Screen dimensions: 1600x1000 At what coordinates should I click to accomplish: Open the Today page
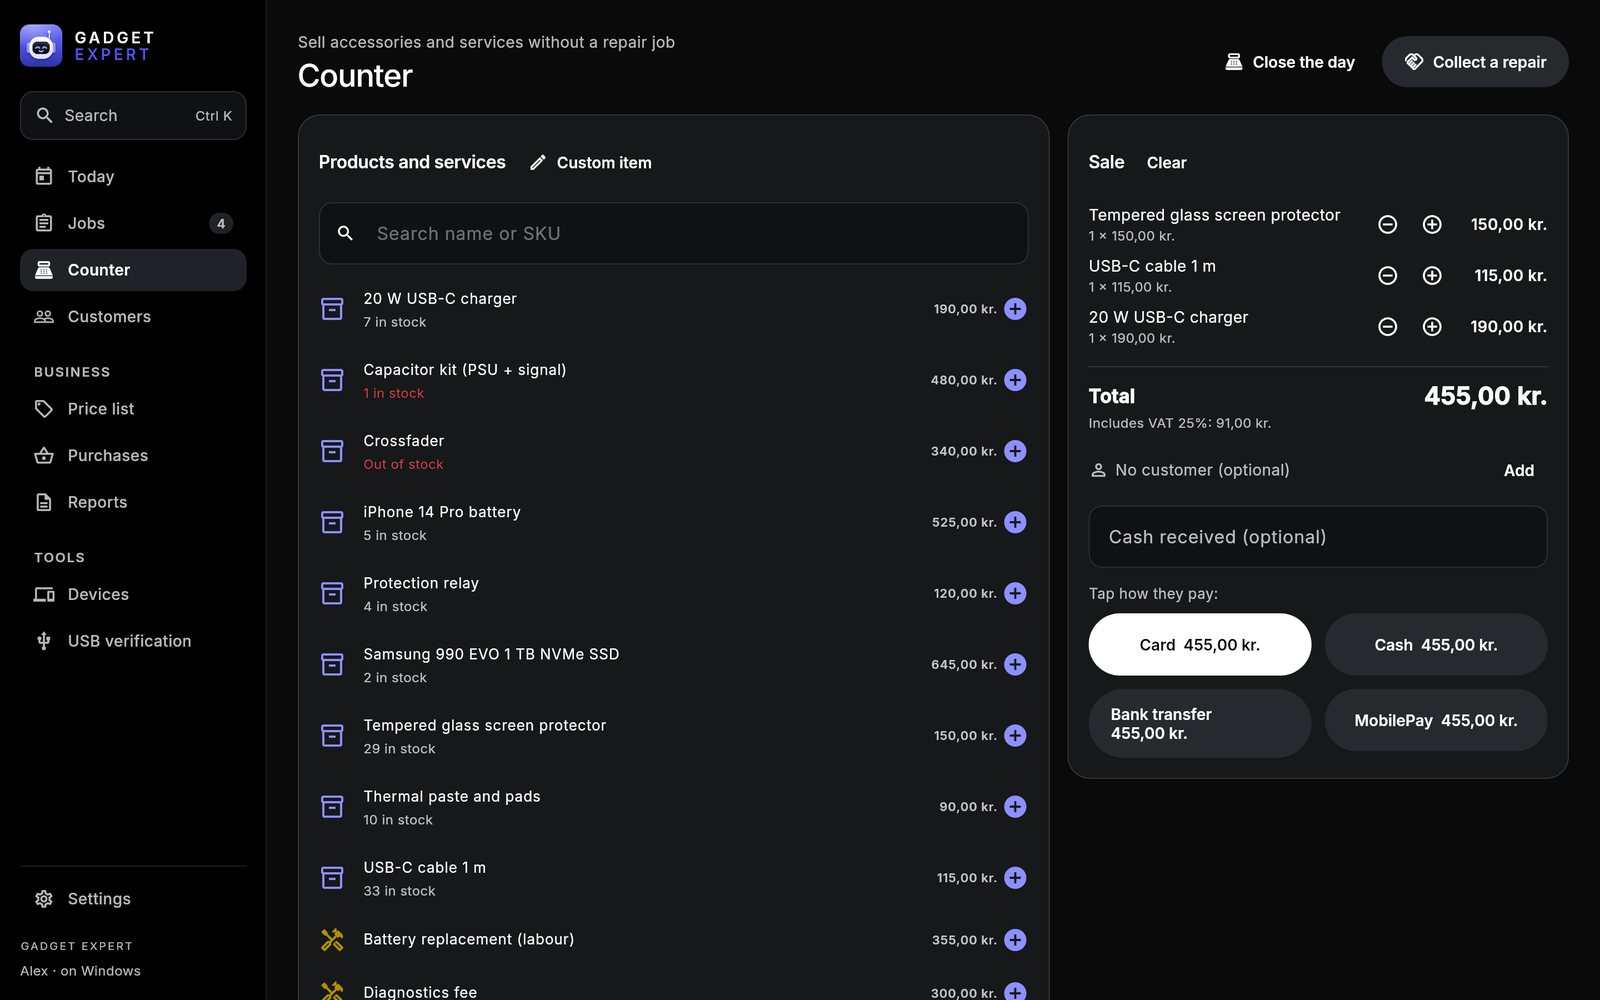point(133,176)
